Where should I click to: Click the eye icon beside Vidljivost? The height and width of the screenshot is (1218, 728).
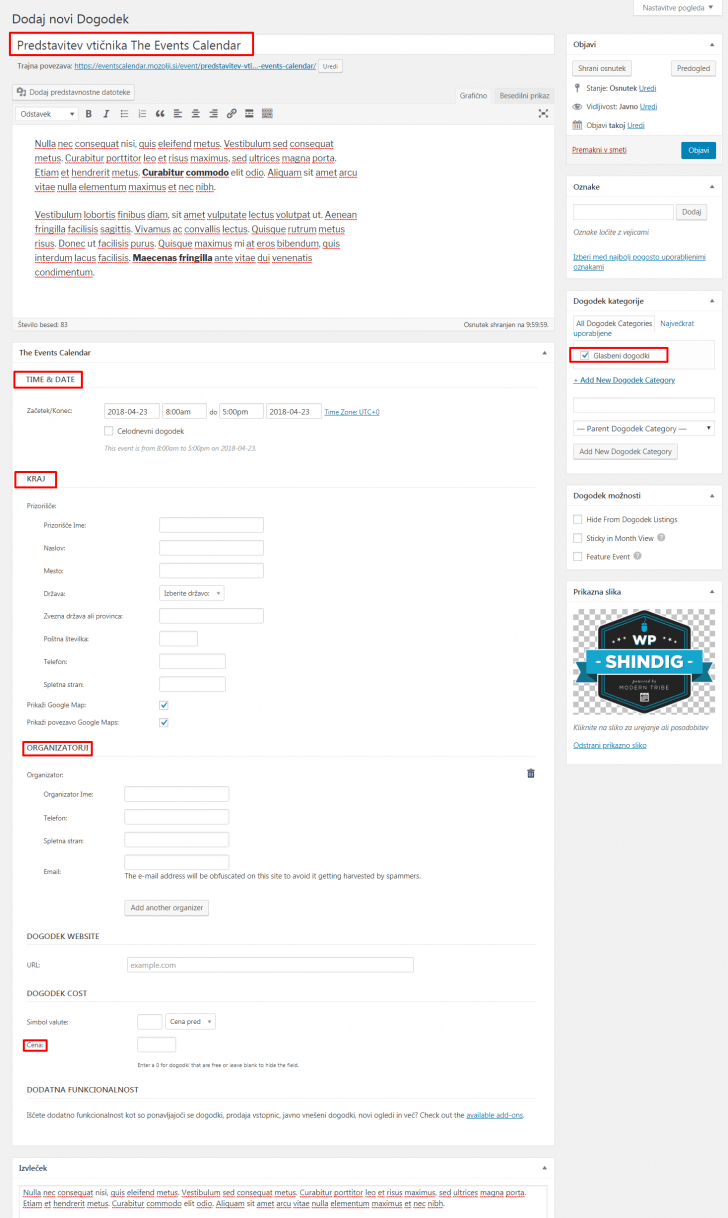click(x=577, y=106)
